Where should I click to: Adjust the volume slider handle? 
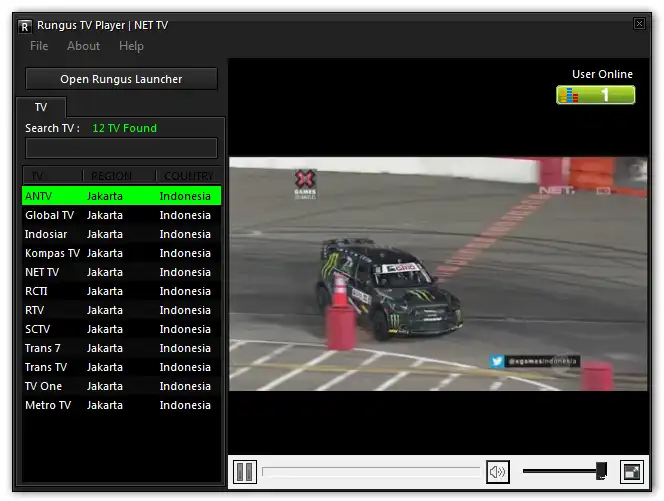pyautogui.click(x=601, y=471)
